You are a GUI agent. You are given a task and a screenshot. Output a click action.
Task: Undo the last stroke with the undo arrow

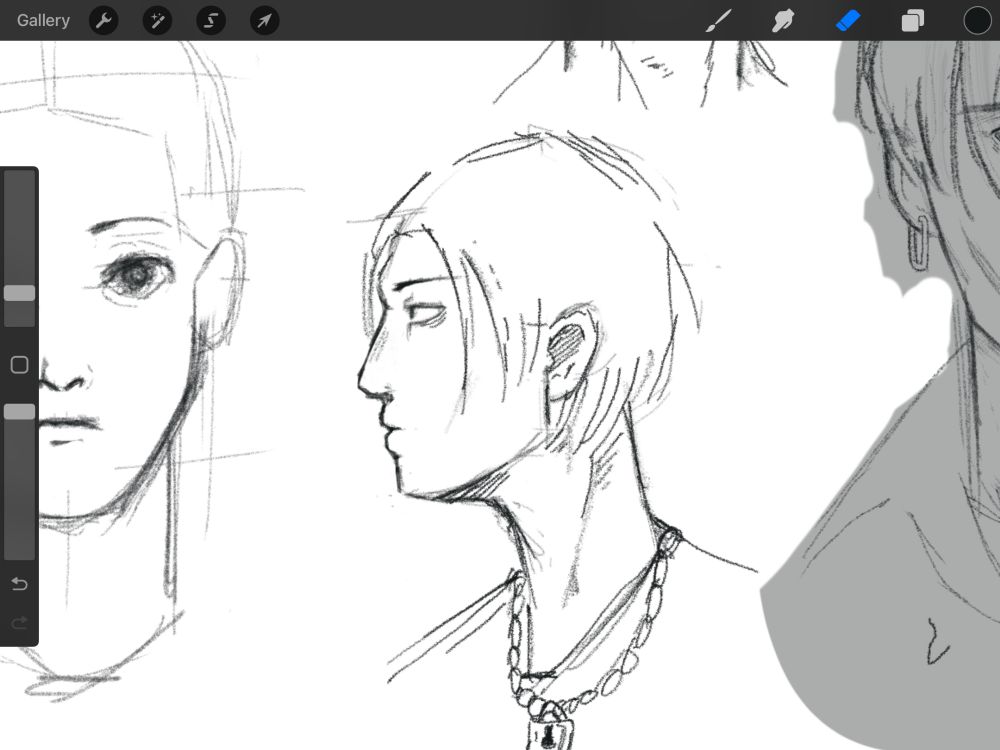[19, 584]
